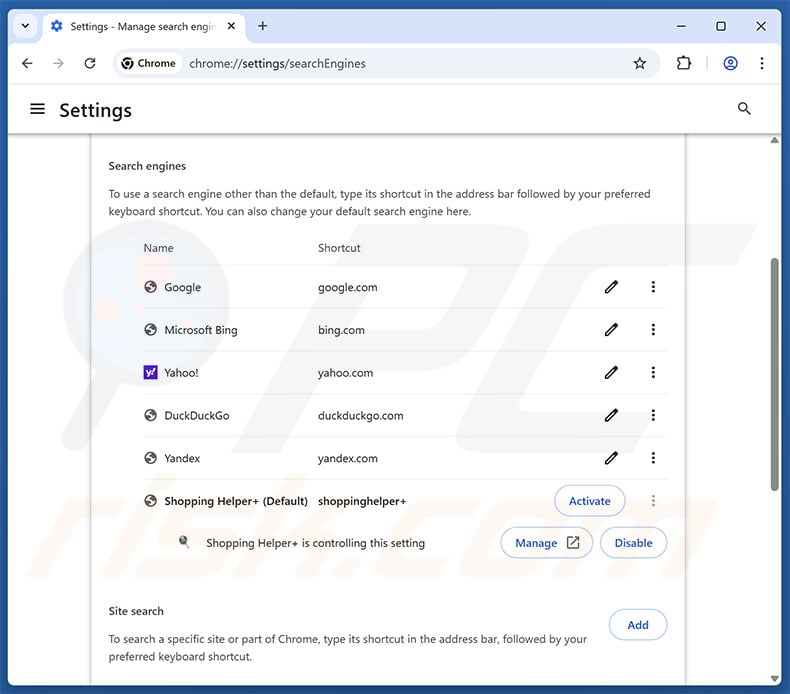The width and height of the screenshot is (790, 694).
Task: Select the Microsoft Bing row name
Action: [201, 330]
